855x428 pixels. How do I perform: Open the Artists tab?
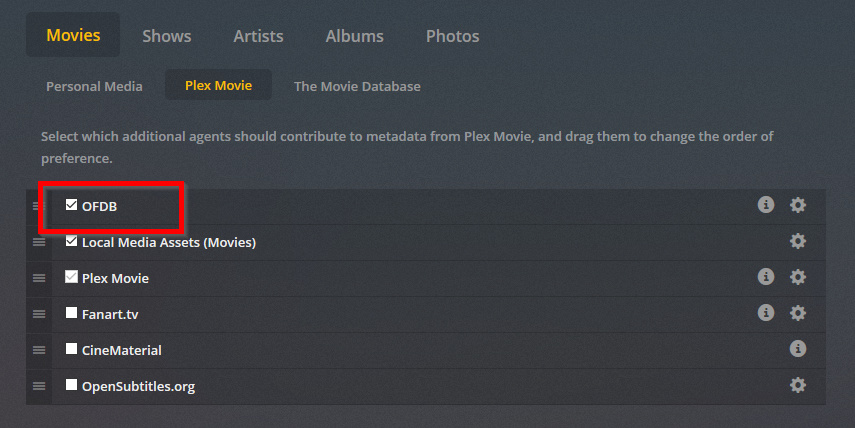pos(258,36)
